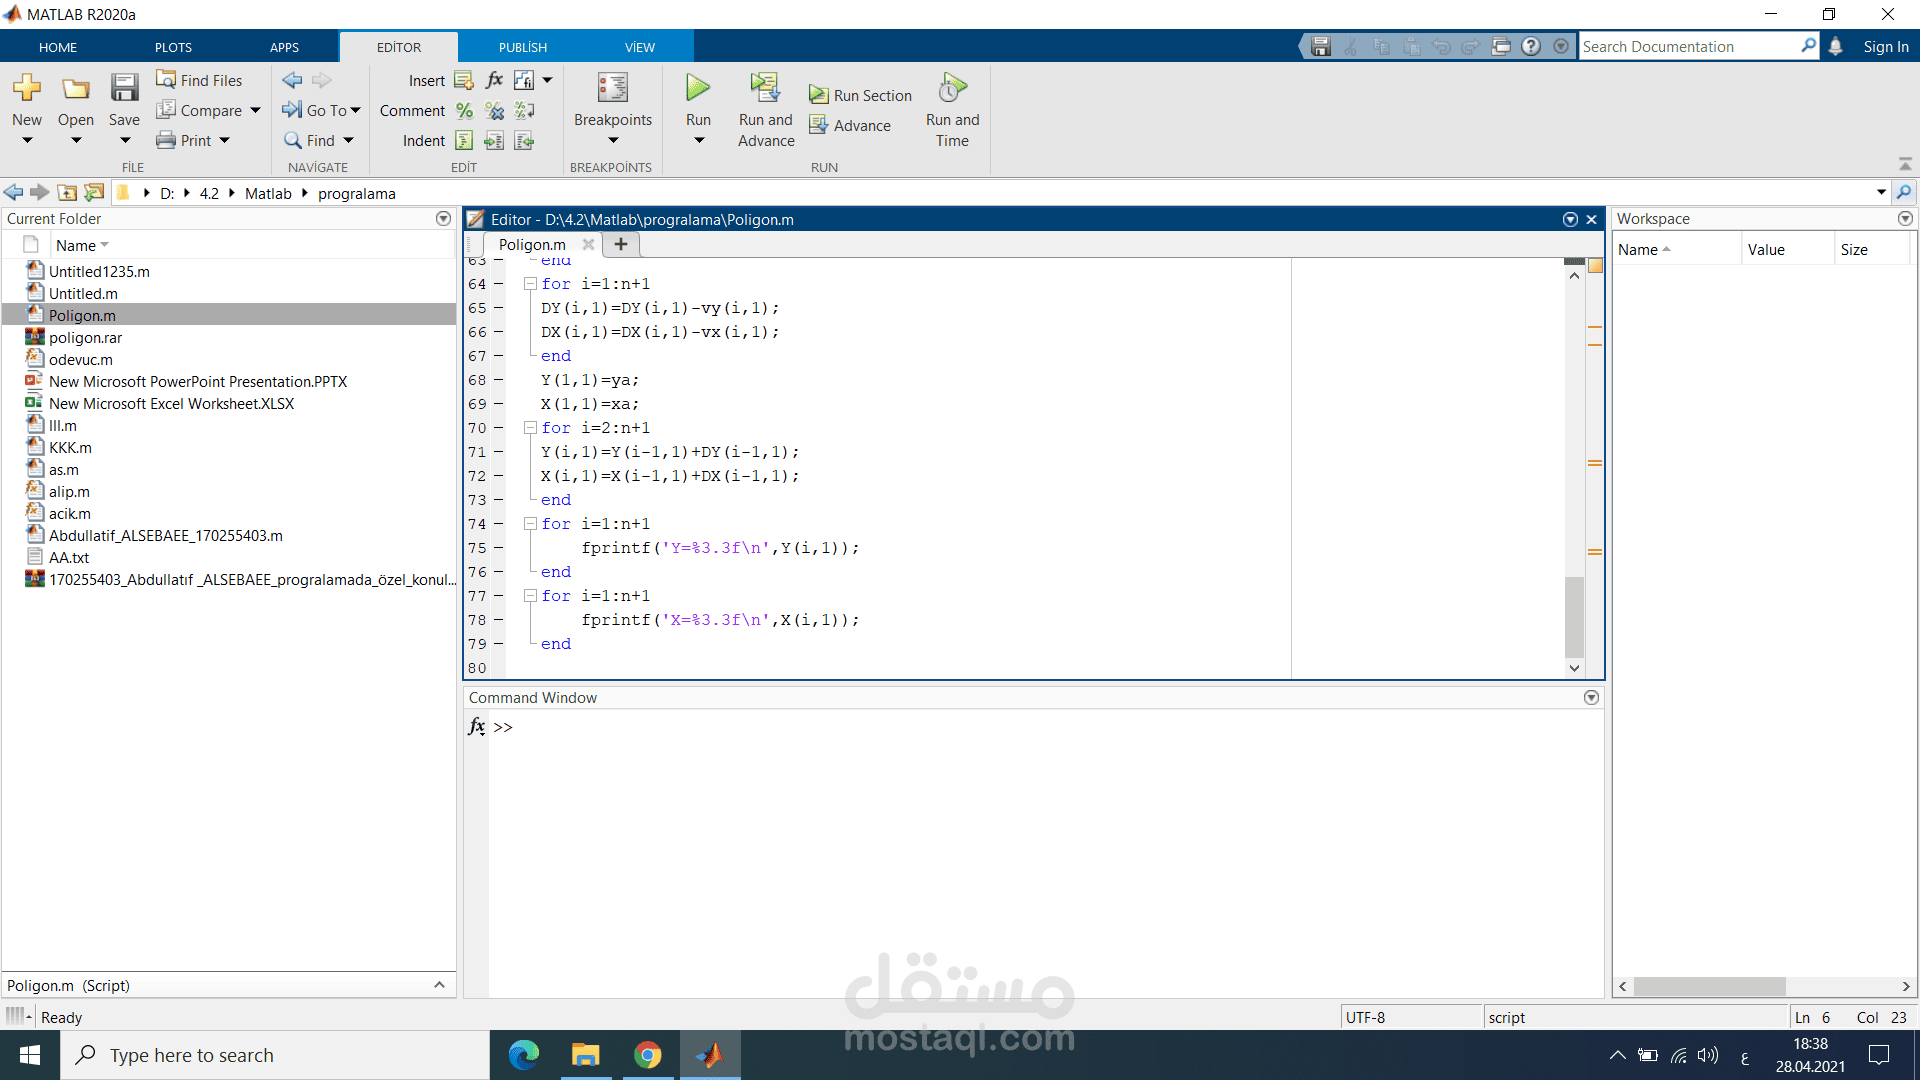Click the Find Files icon
1920x1080 pixels.
tap(166, 80)
